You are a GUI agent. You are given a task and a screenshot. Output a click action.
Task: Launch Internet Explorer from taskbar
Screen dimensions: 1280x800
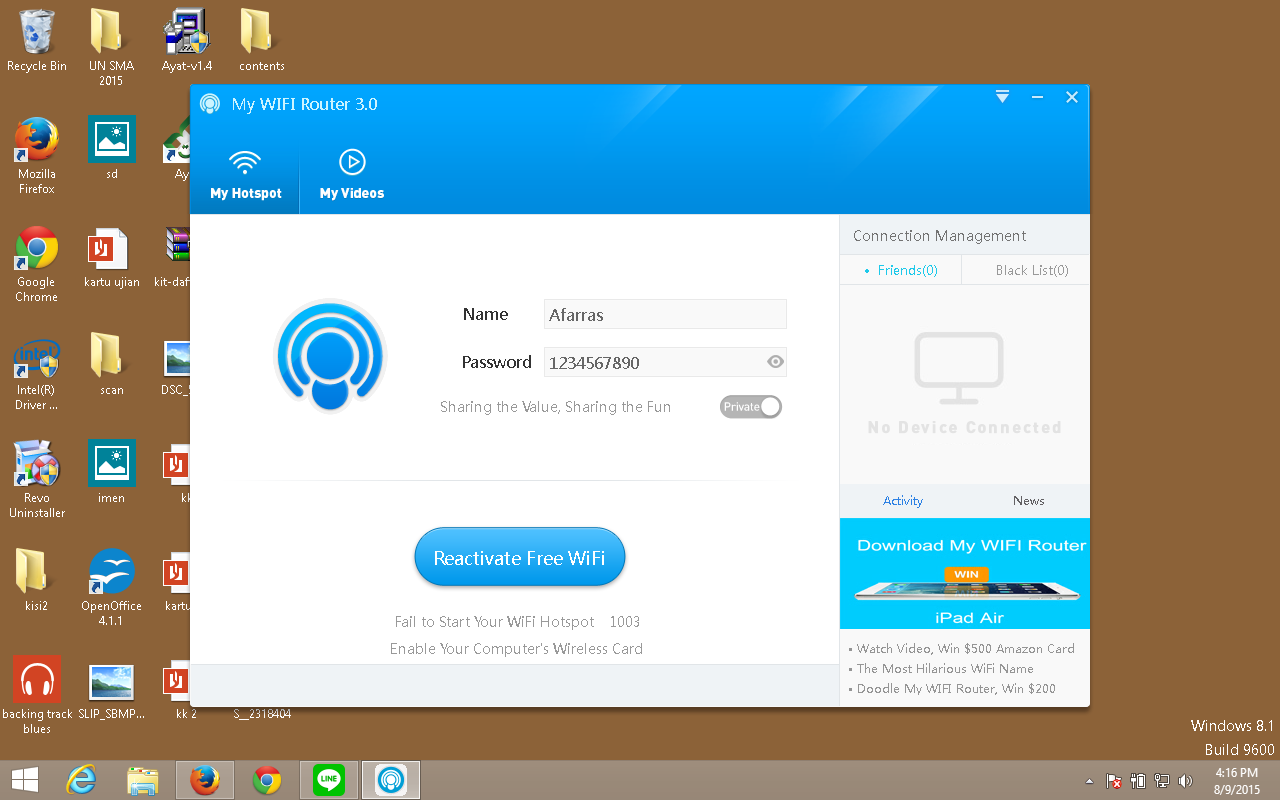coord(81,779)
